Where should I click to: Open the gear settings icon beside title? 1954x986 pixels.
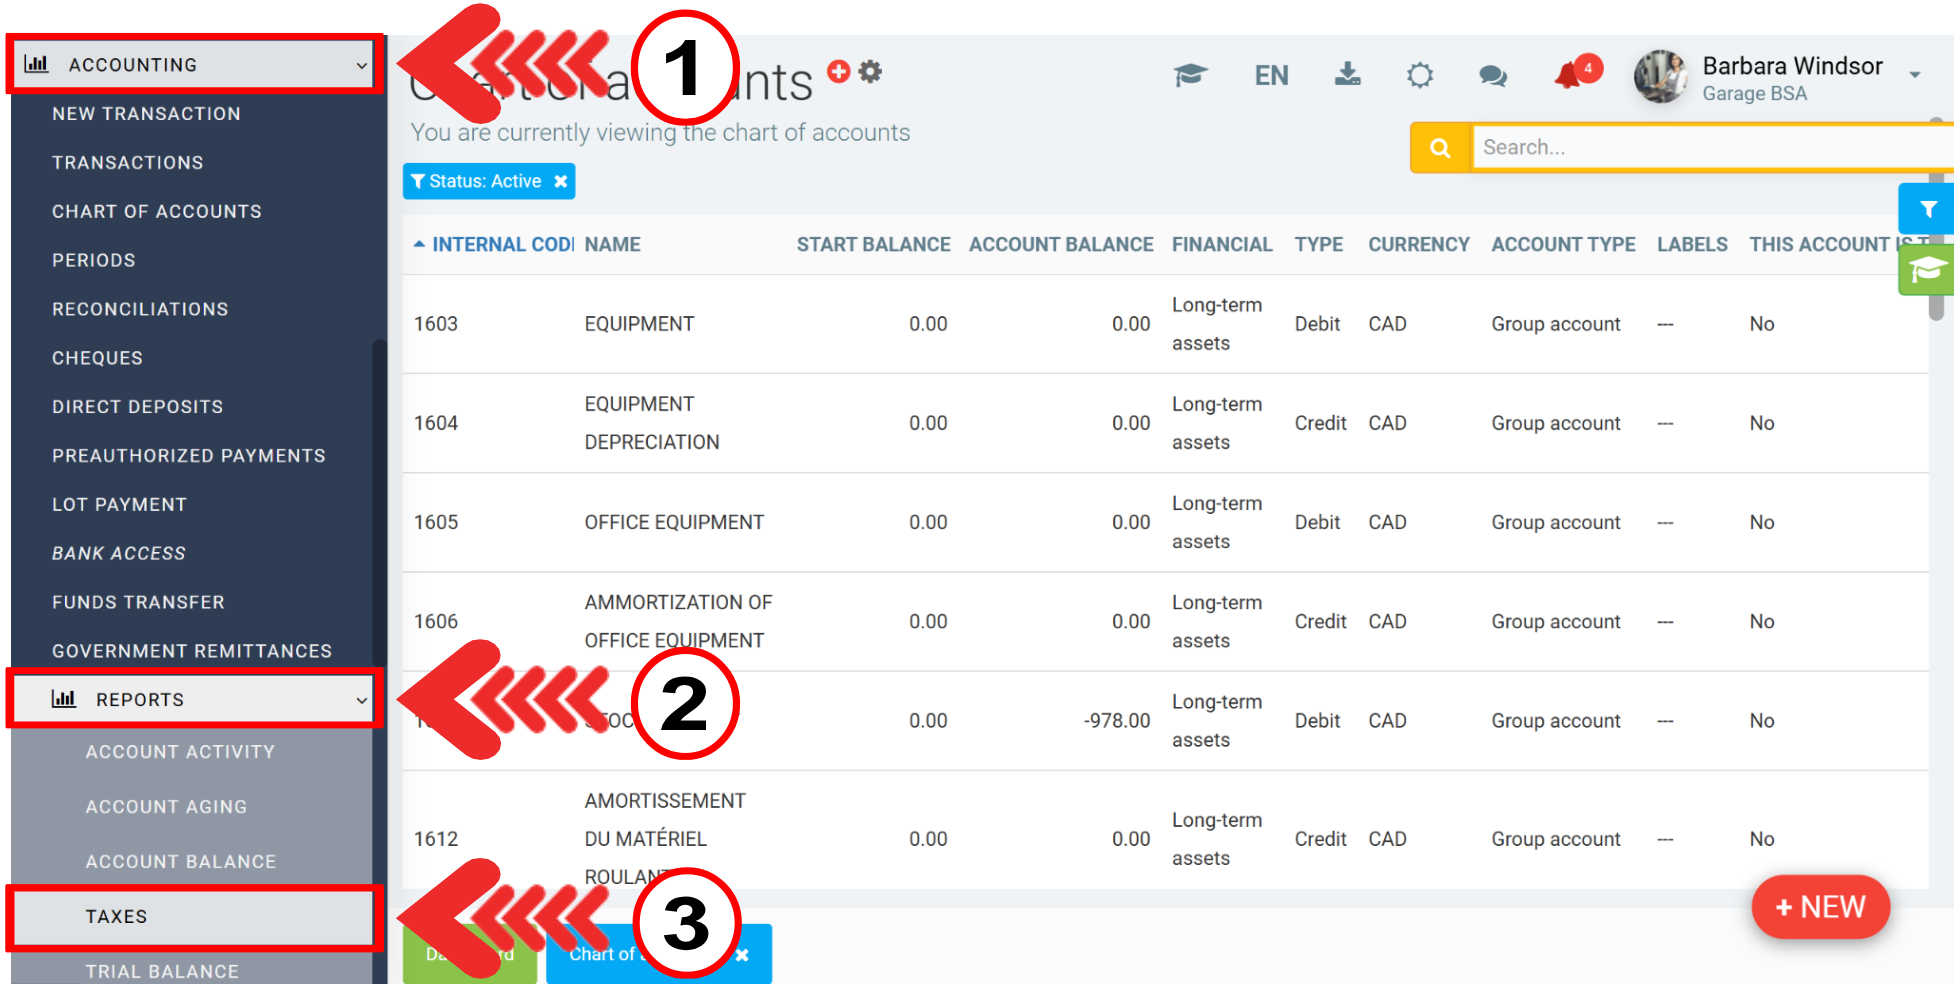point(871,71)
